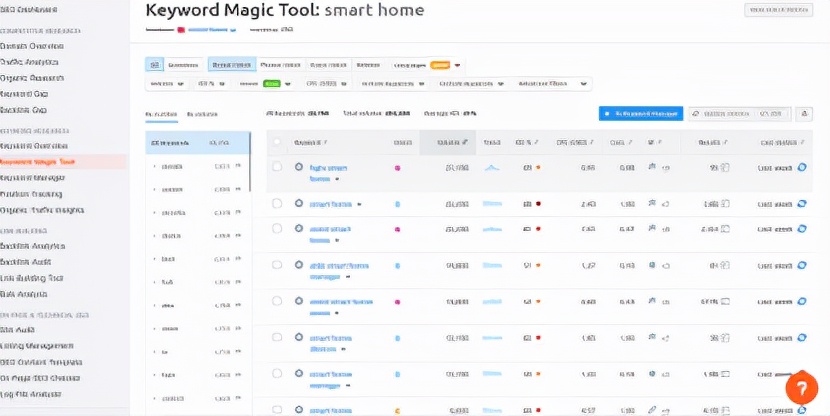Click the trend sparkline in the first row
The image size is (830, 416).
tap(492, 168)
